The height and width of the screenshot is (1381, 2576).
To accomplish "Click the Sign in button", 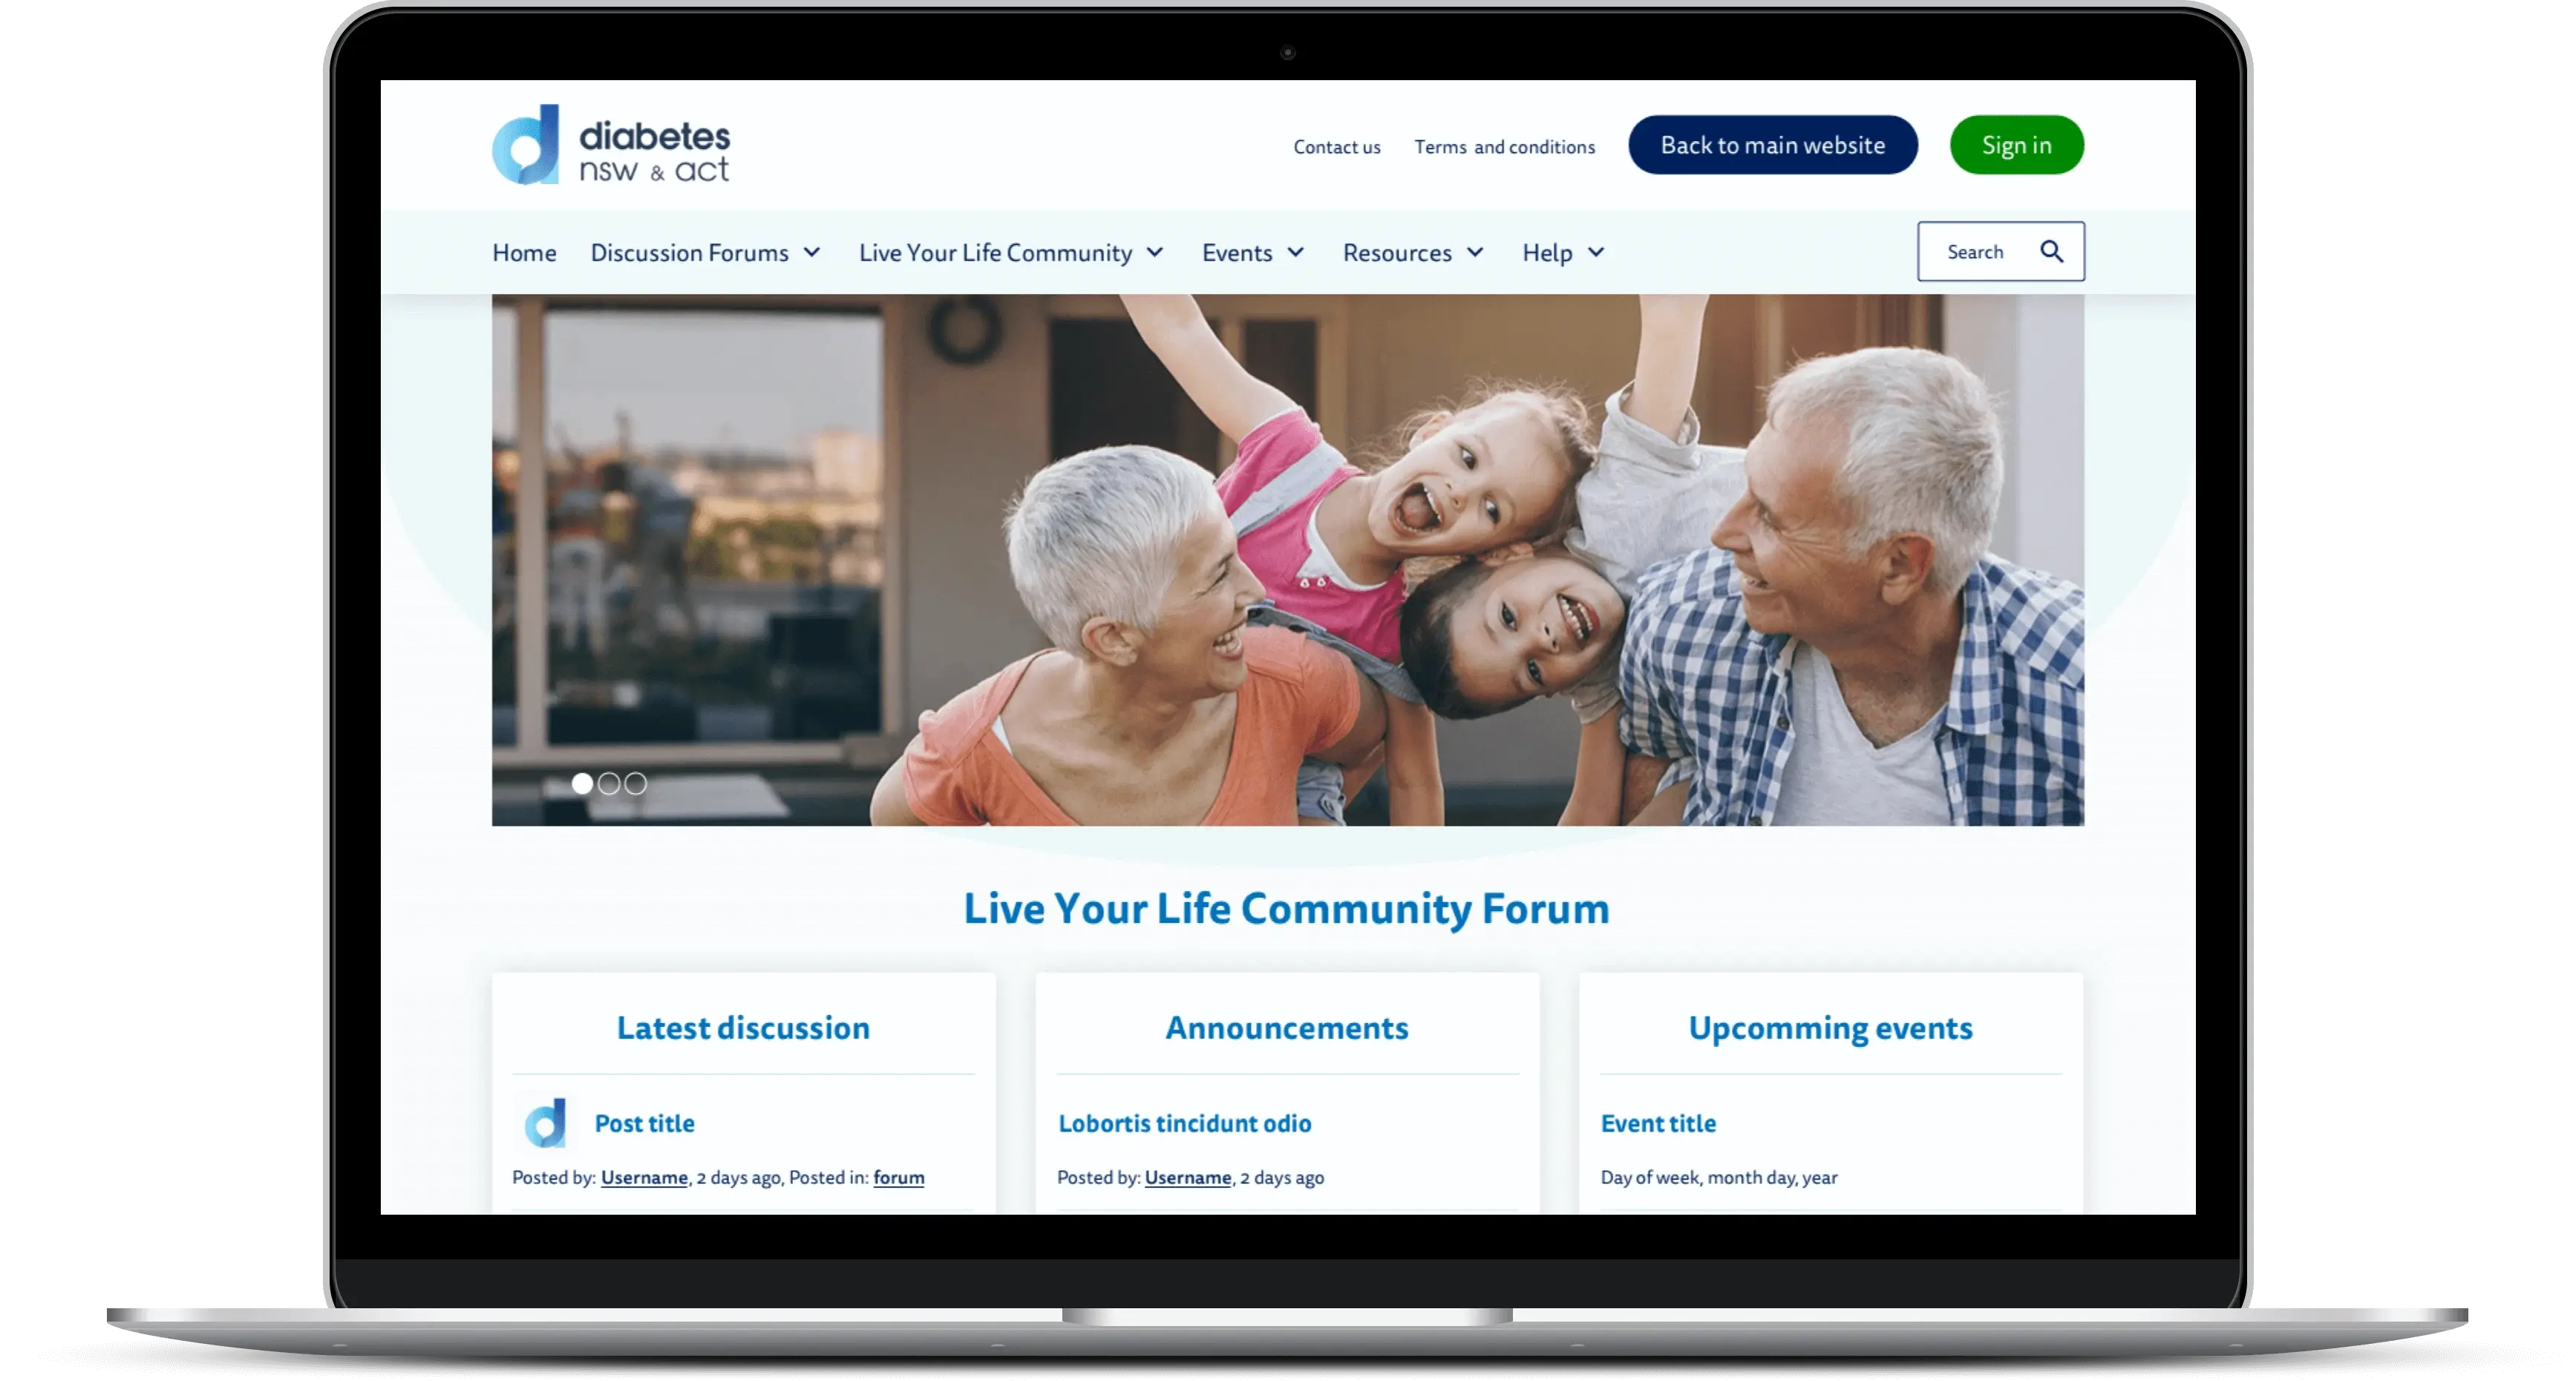I will [2017, 145].
